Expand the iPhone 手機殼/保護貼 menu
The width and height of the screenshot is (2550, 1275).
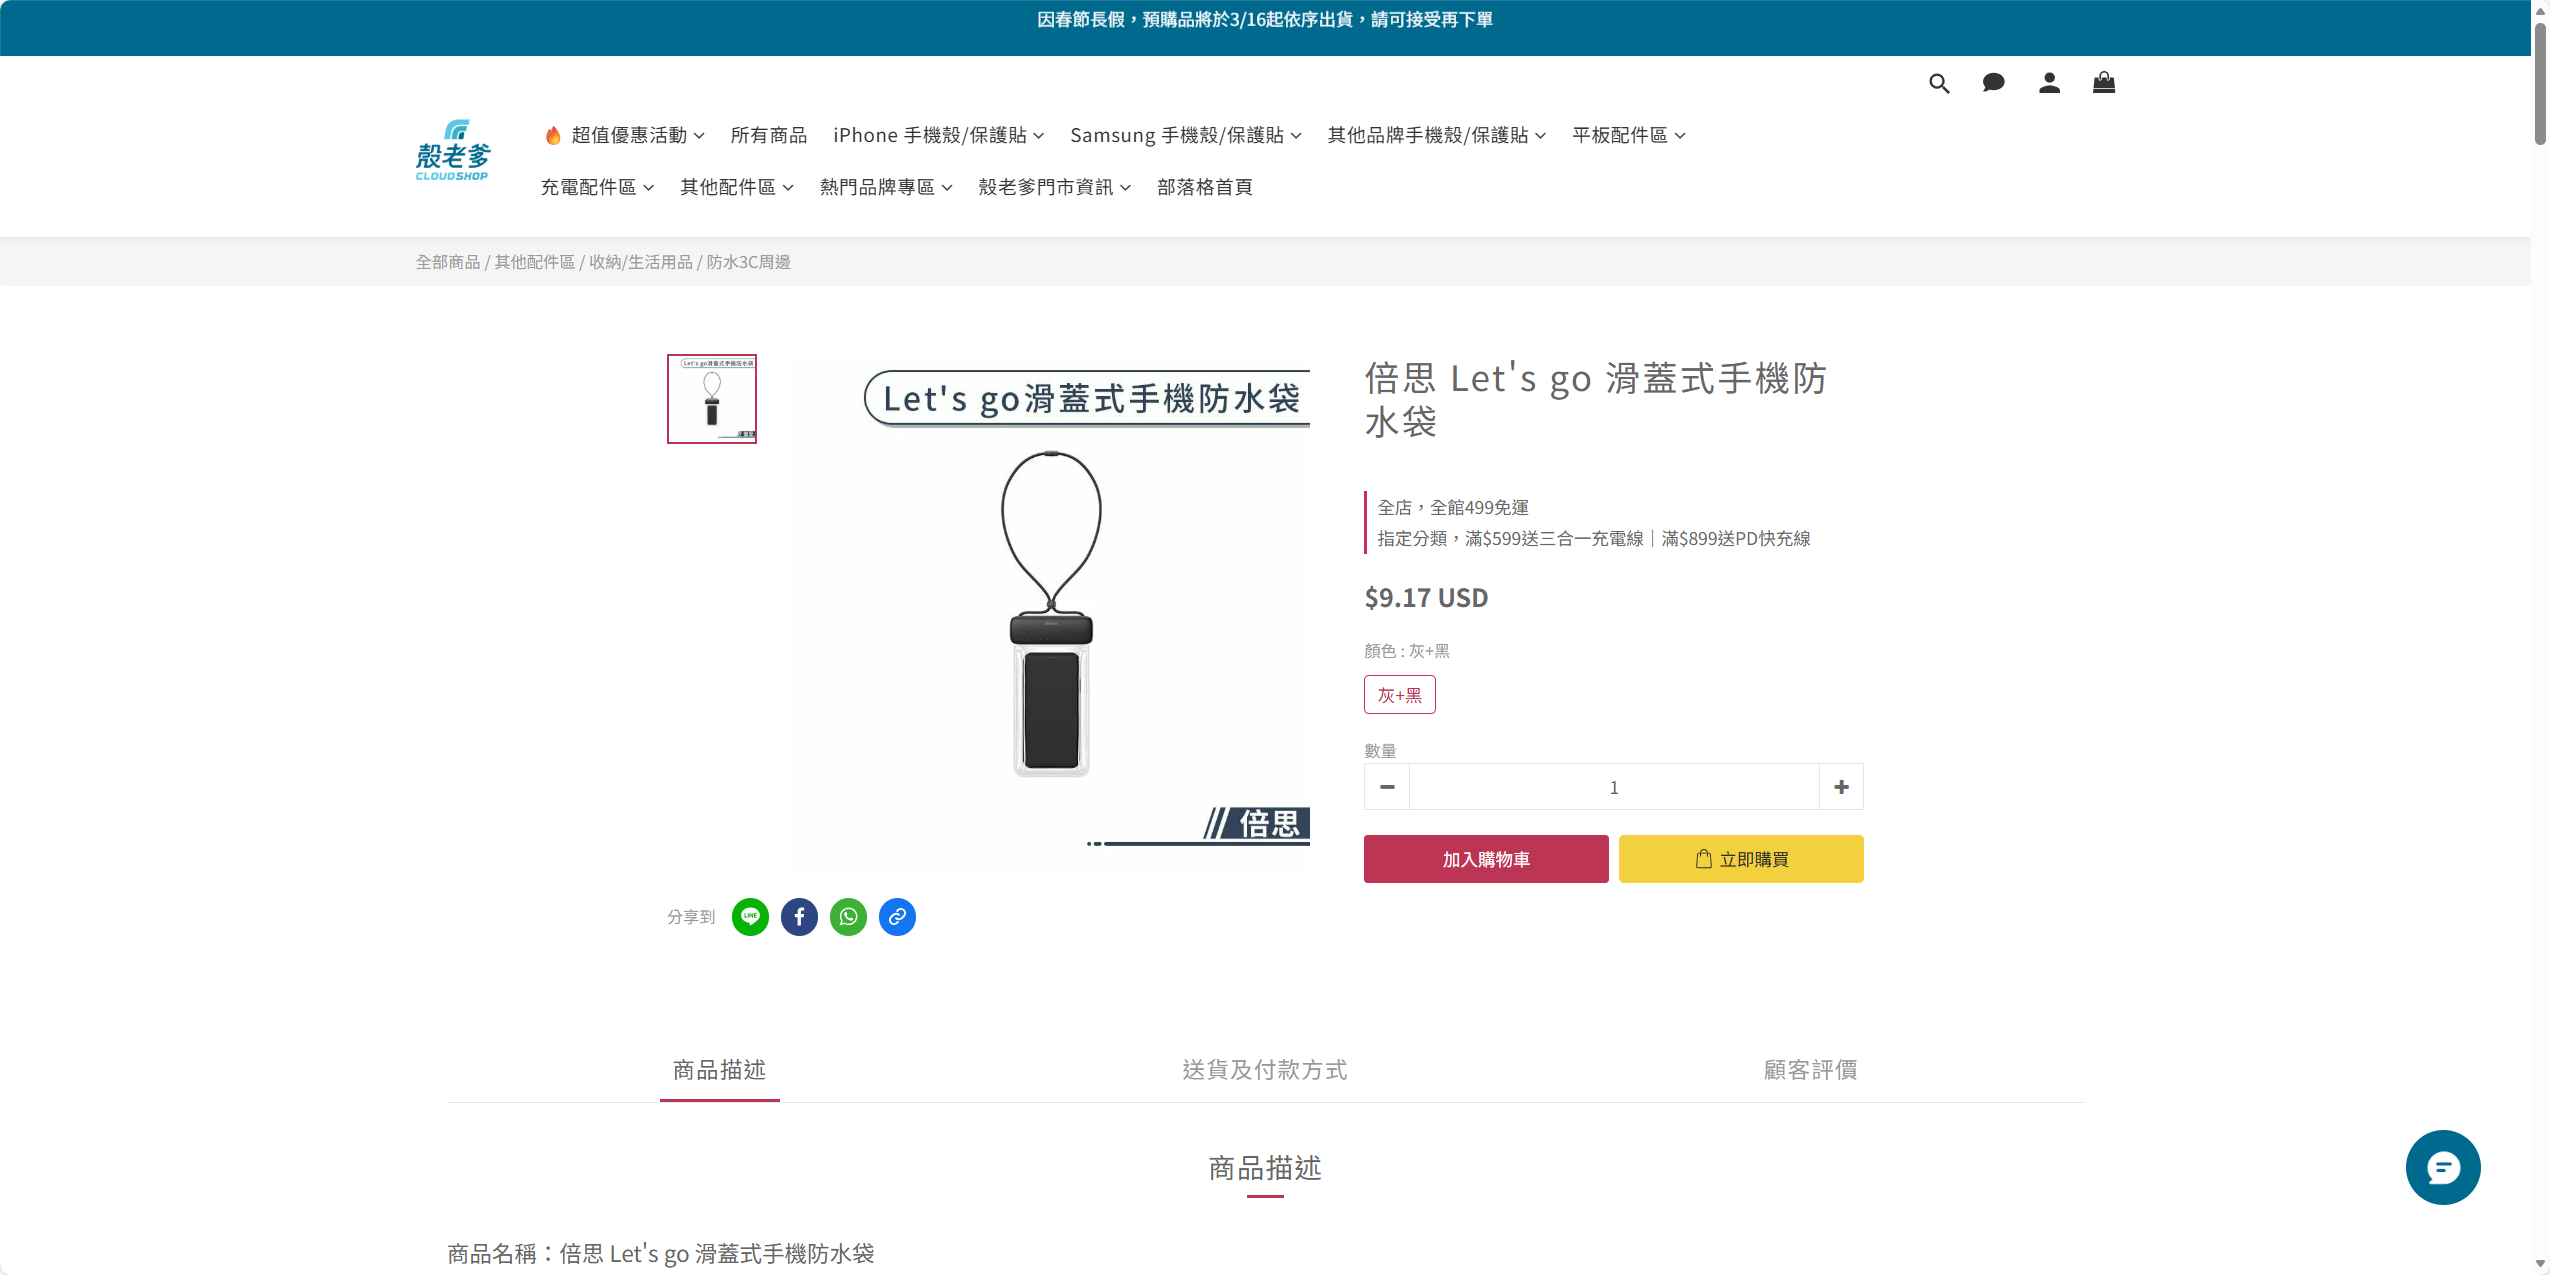(938, 135)
